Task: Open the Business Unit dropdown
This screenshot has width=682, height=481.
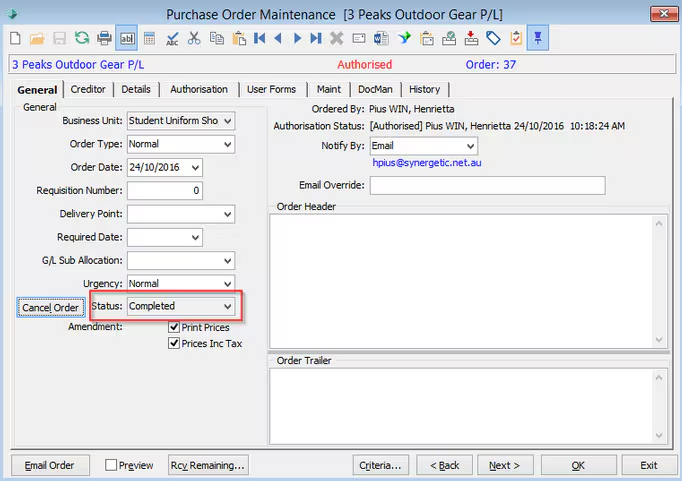Action: [181, 121]
